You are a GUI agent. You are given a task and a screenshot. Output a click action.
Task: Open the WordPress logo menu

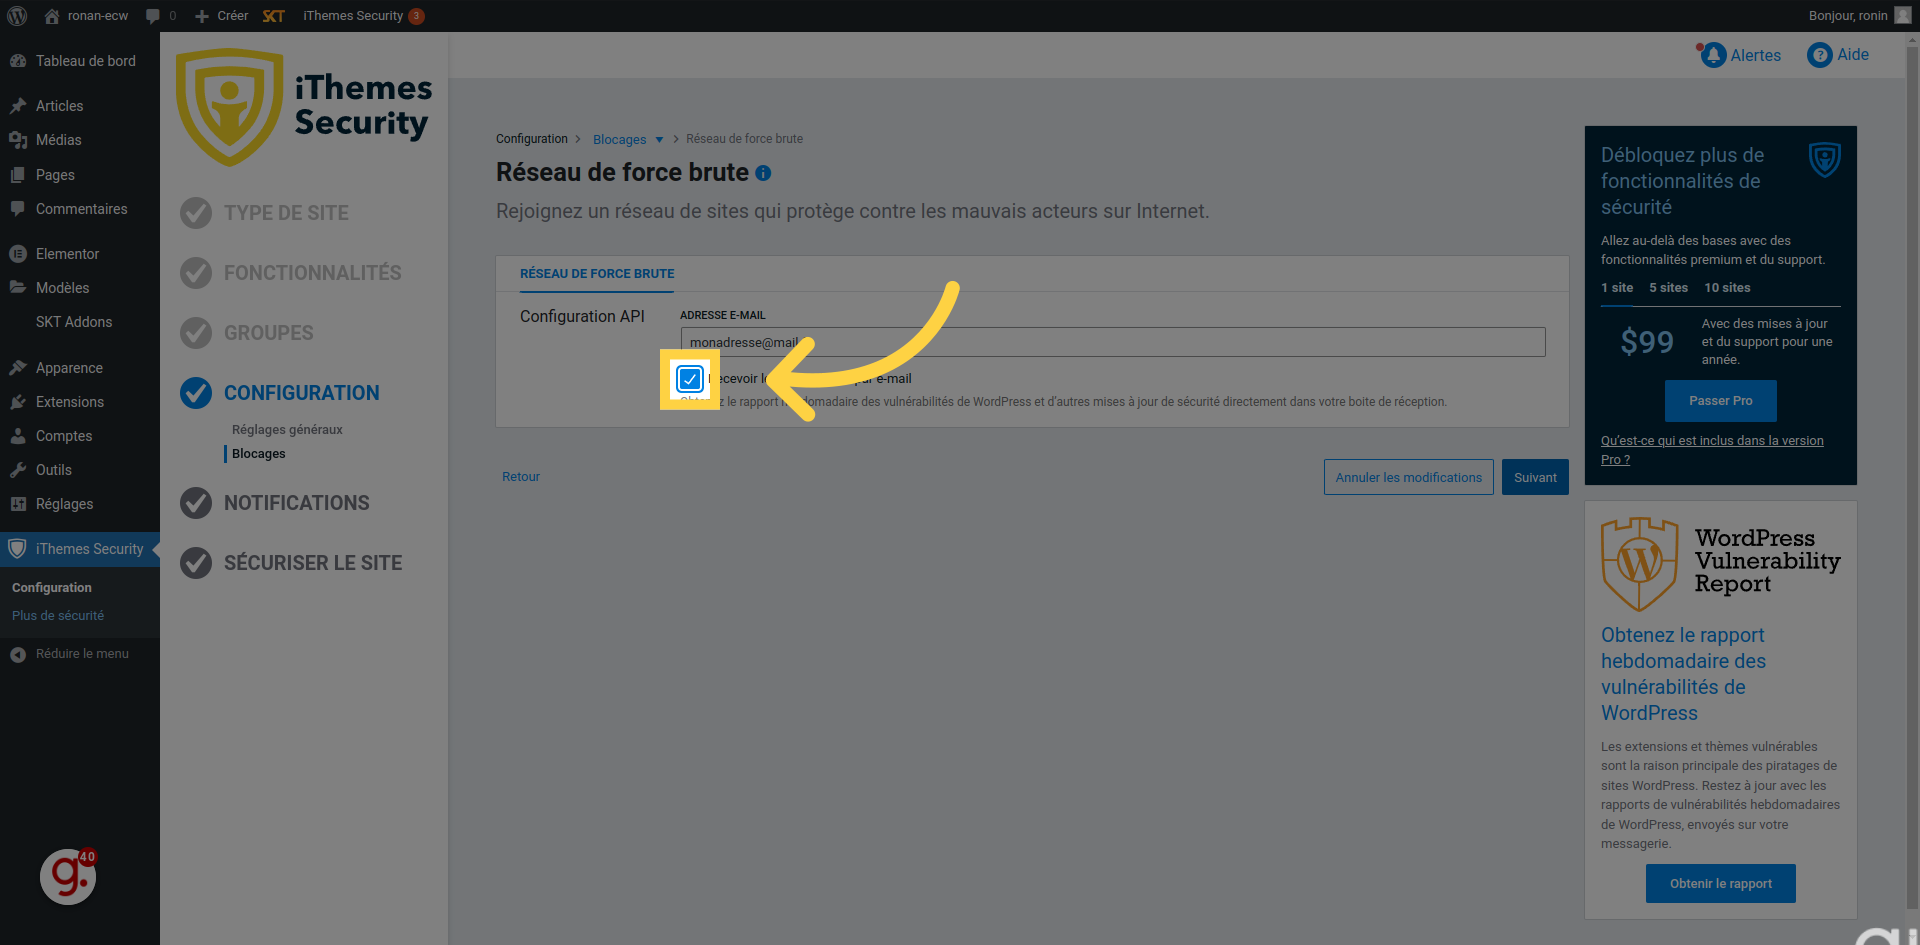point(17,16)
